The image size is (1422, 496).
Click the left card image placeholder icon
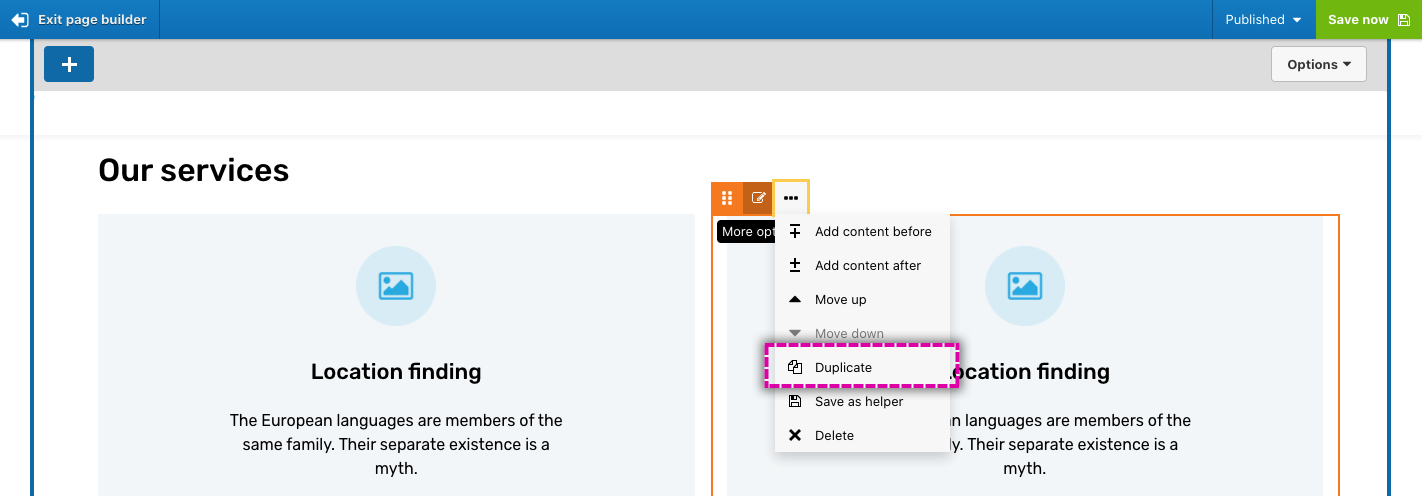point(396,286)
